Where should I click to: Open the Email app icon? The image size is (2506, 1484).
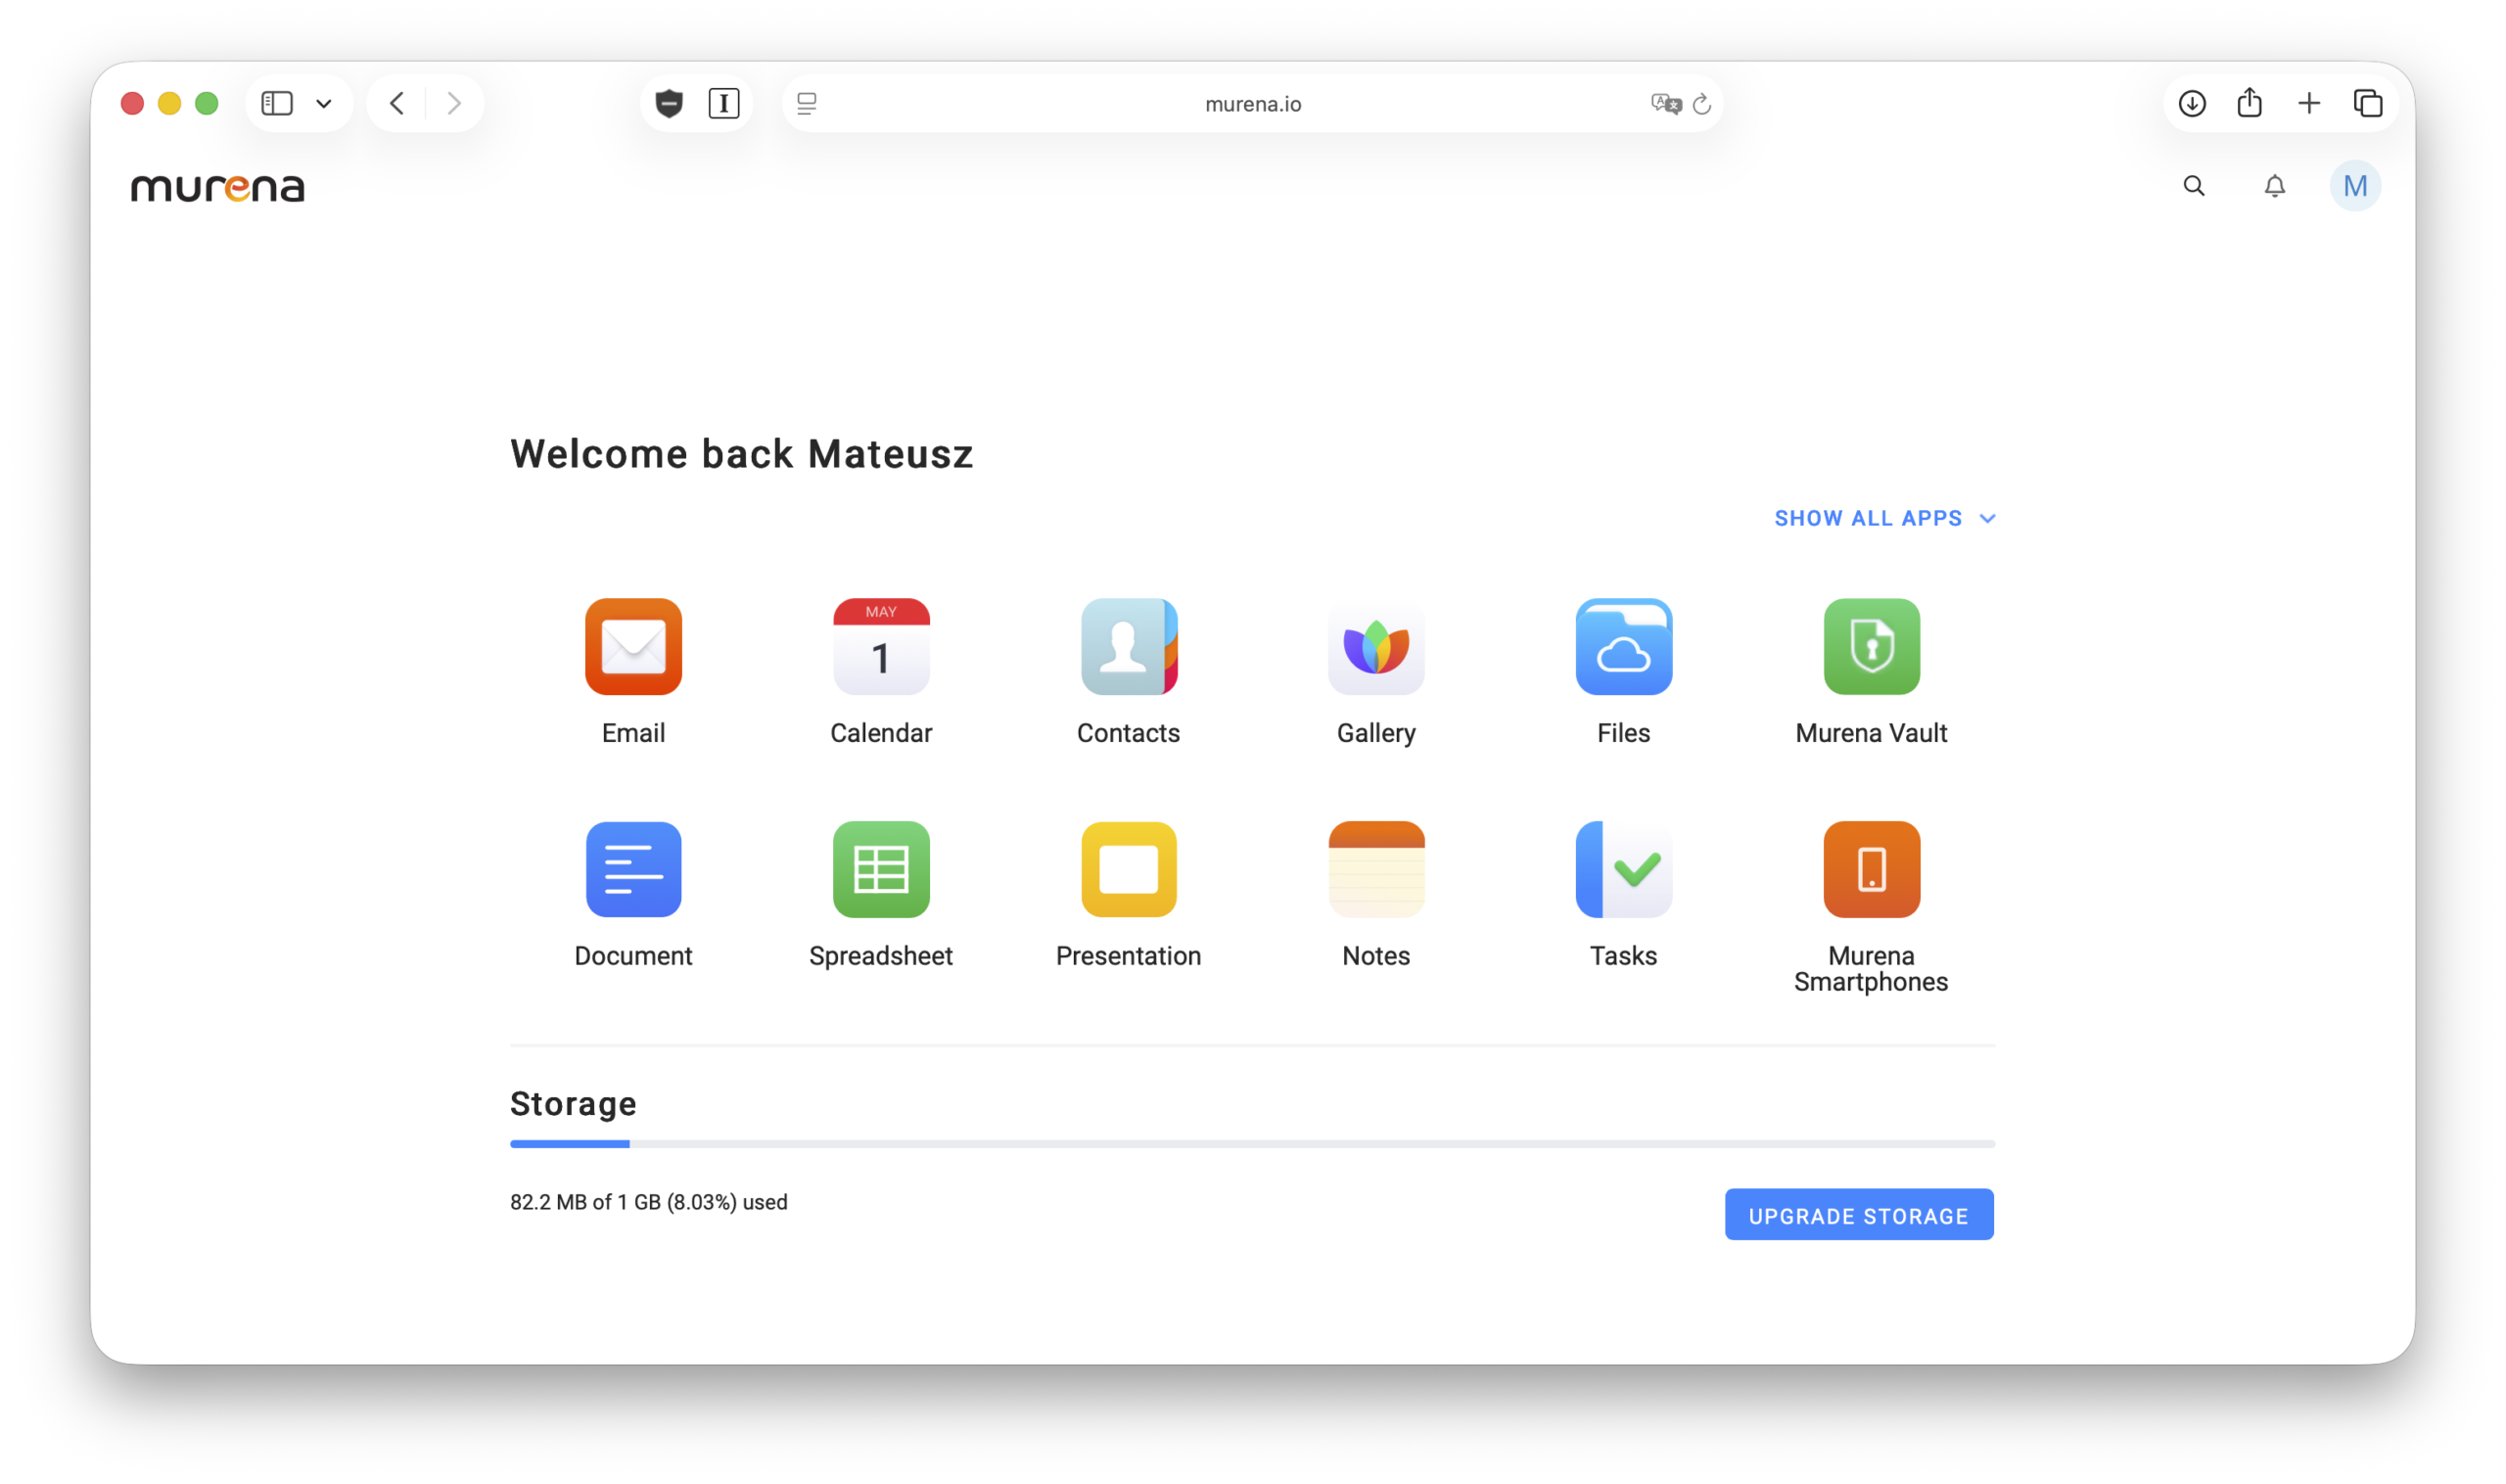(x=633, y=646)
